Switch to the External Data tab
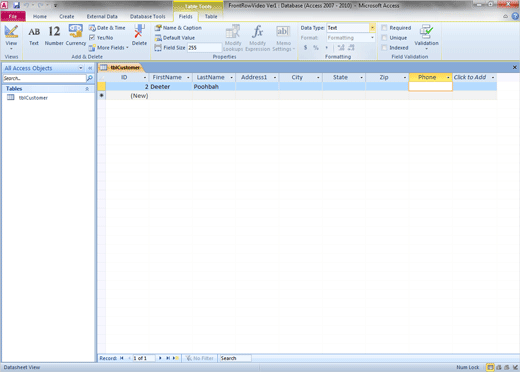 [102, 16]
